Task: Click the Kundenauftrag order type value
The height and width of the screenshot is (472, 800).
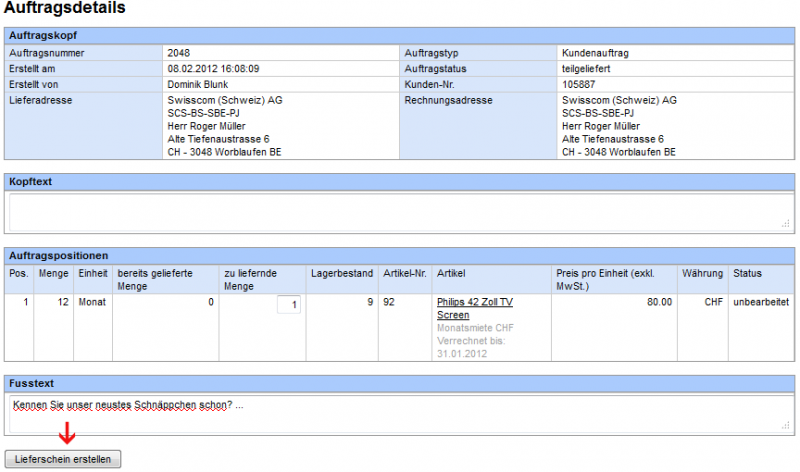Action: [x=595, y=53]
